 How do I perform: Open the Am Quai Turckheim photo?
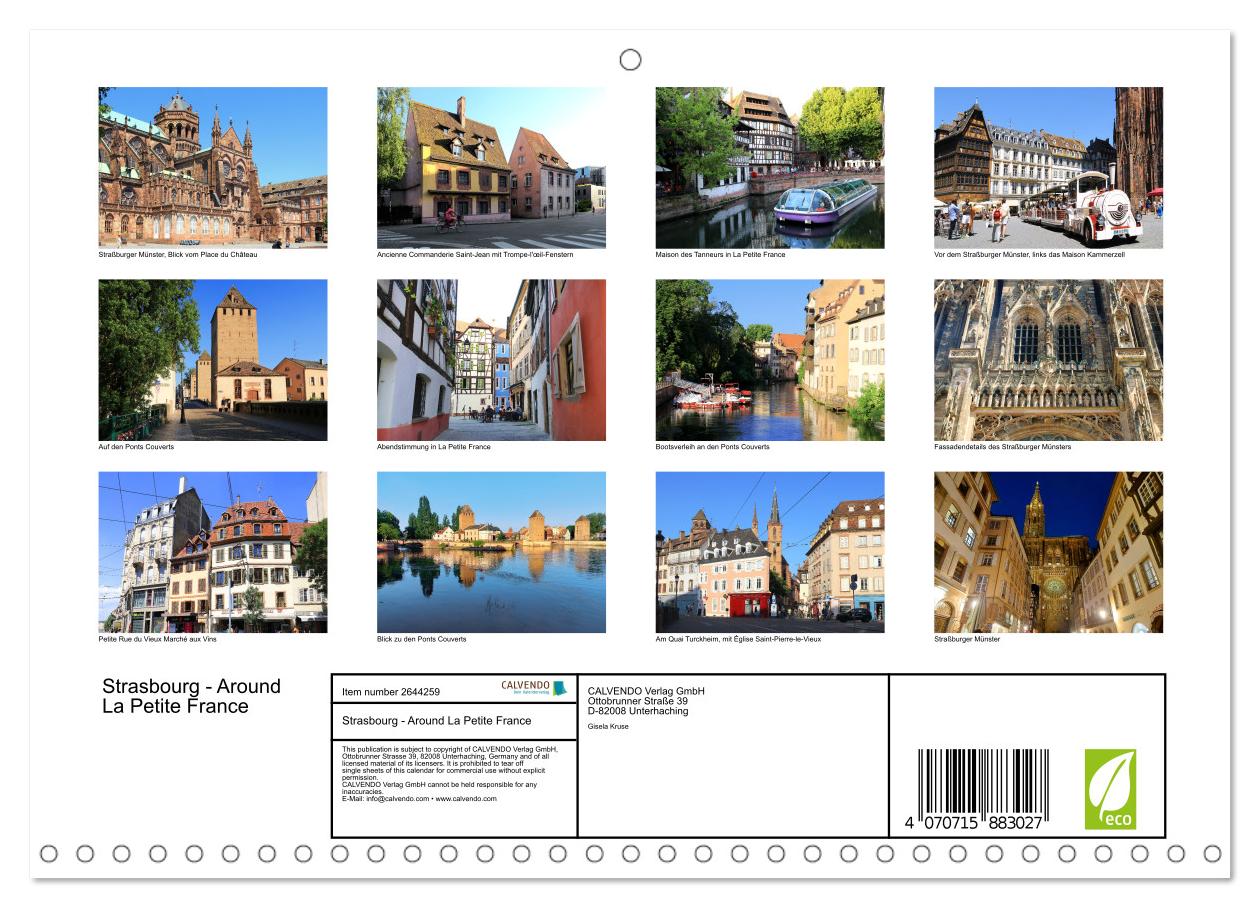coord(770,552)
